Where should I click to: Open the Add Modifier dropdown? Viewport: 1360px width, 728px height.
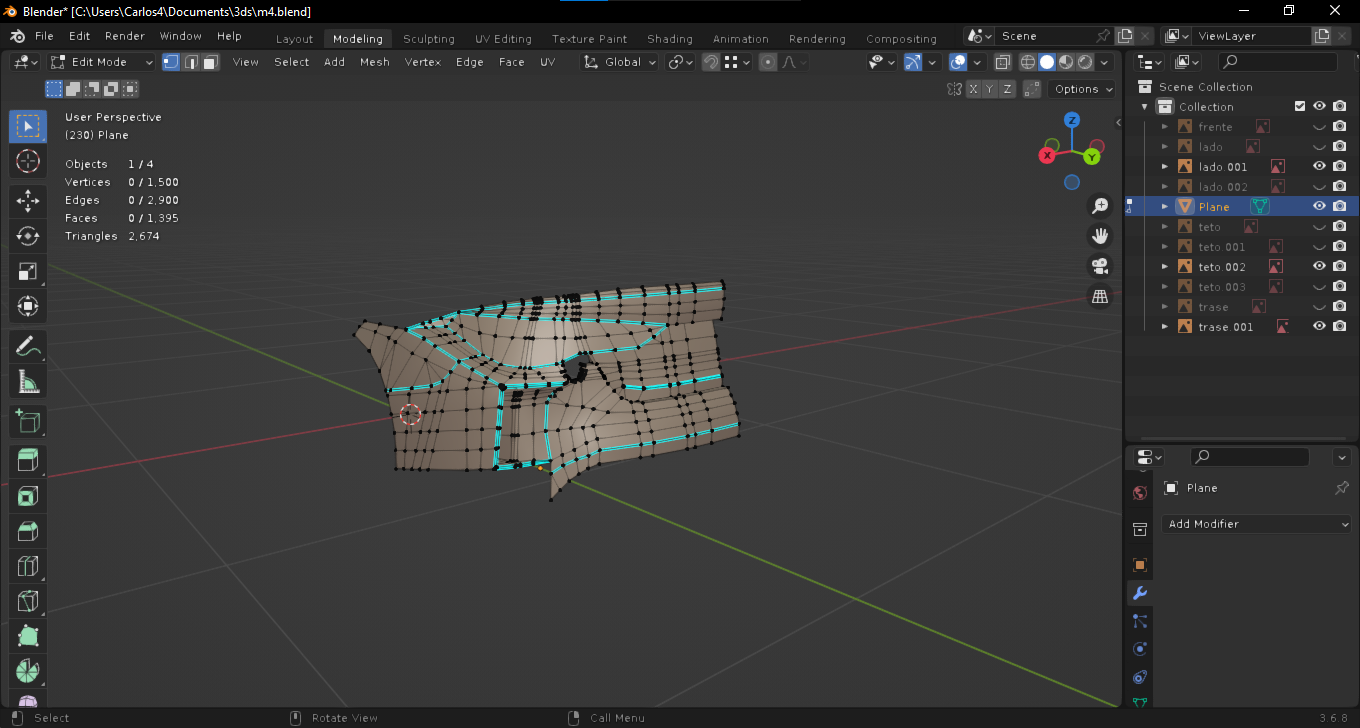1258,524
